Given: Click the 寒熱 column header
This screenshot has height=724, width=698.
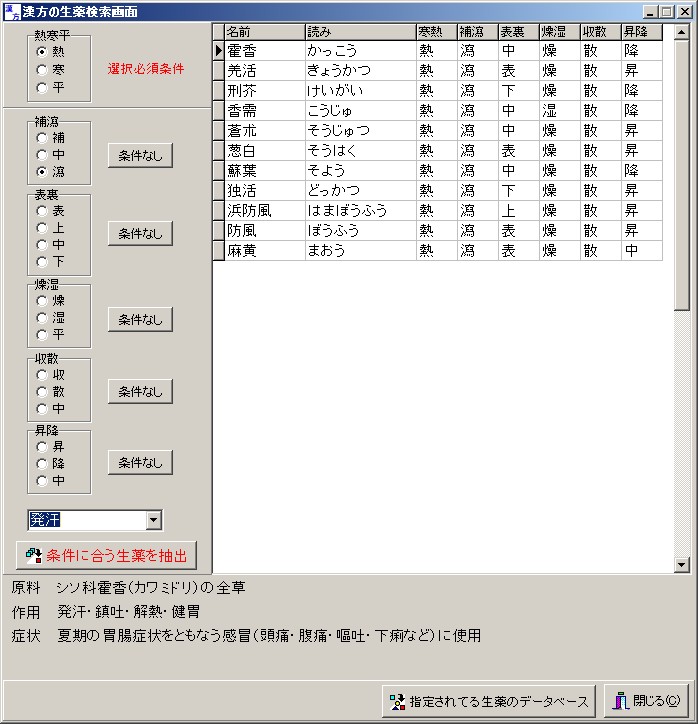Looking at the screenshot, I should [437, 32].
